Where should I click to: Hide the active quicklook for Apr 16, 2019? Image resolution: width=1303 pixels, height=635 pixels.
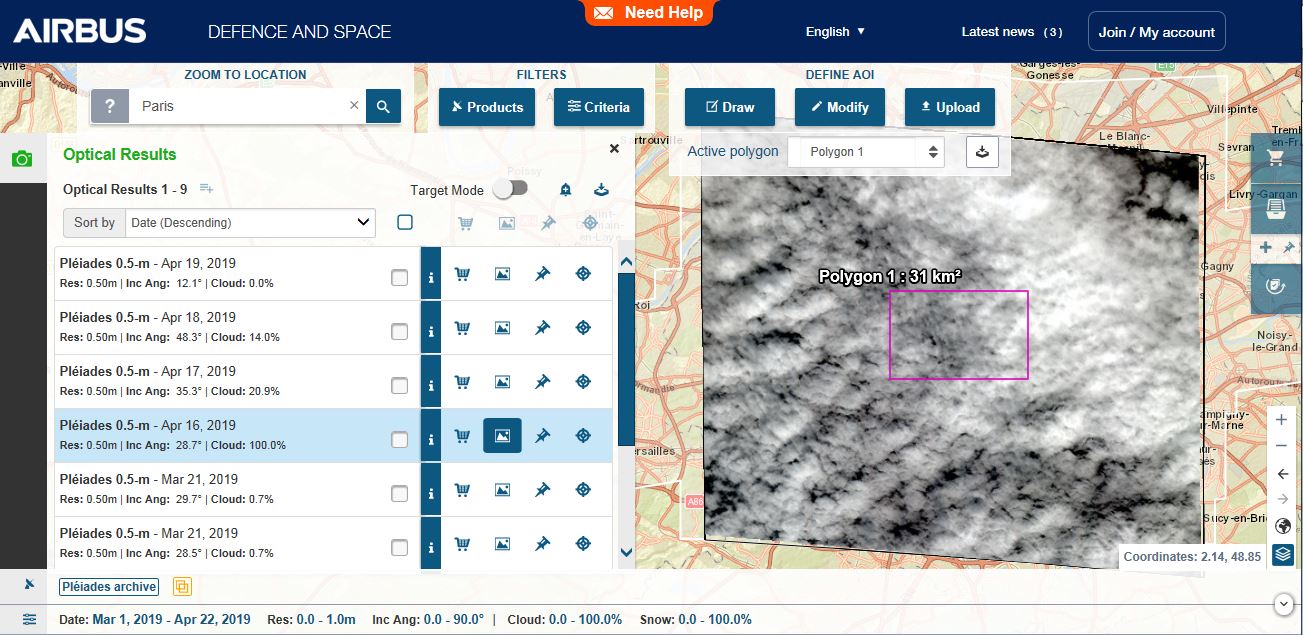click(502, 436)
